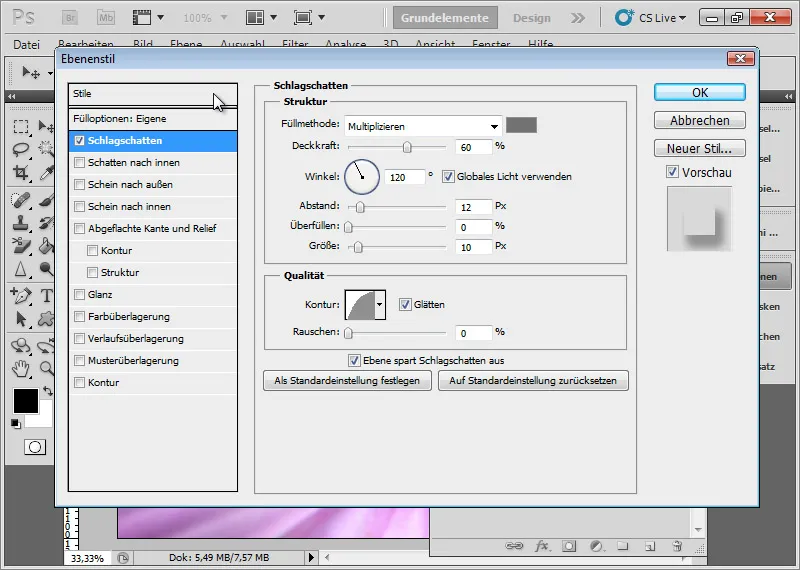The width and height of the screenshot is (800, 570).
Task: Expand more workspaces with double chevron
Action: point(578,18)
